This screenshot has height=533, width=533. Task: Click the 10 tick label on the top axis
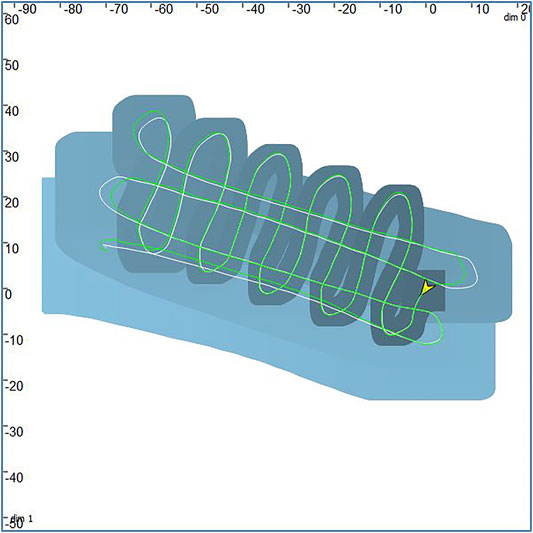click(x=482, y=9)
